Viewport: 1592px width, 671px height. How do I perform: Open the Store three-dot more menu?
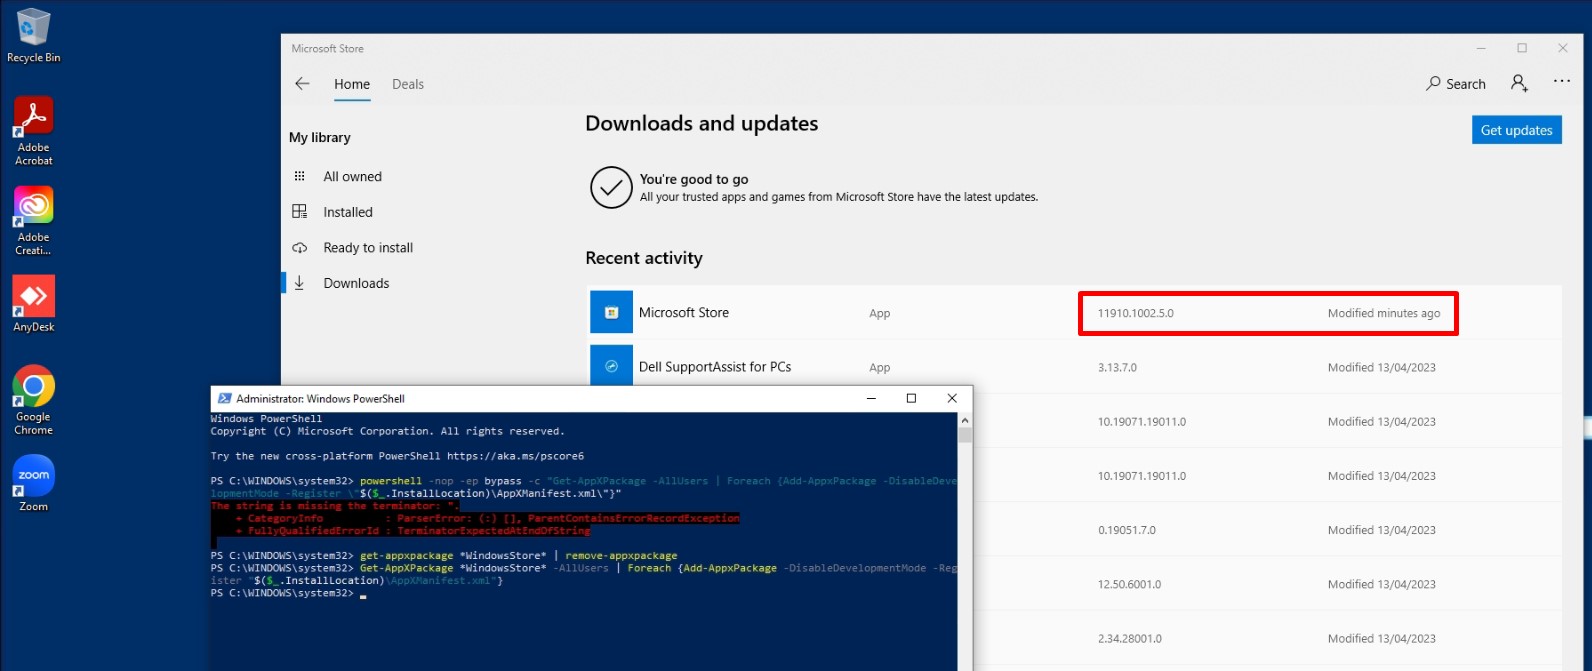(1561, 82)
